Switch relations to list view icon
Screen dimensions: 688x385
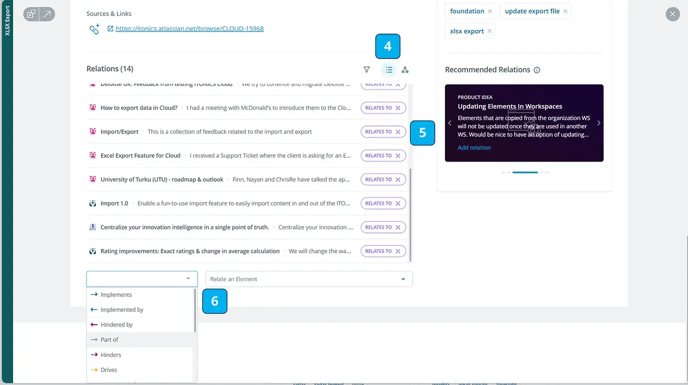coord(389,70)
